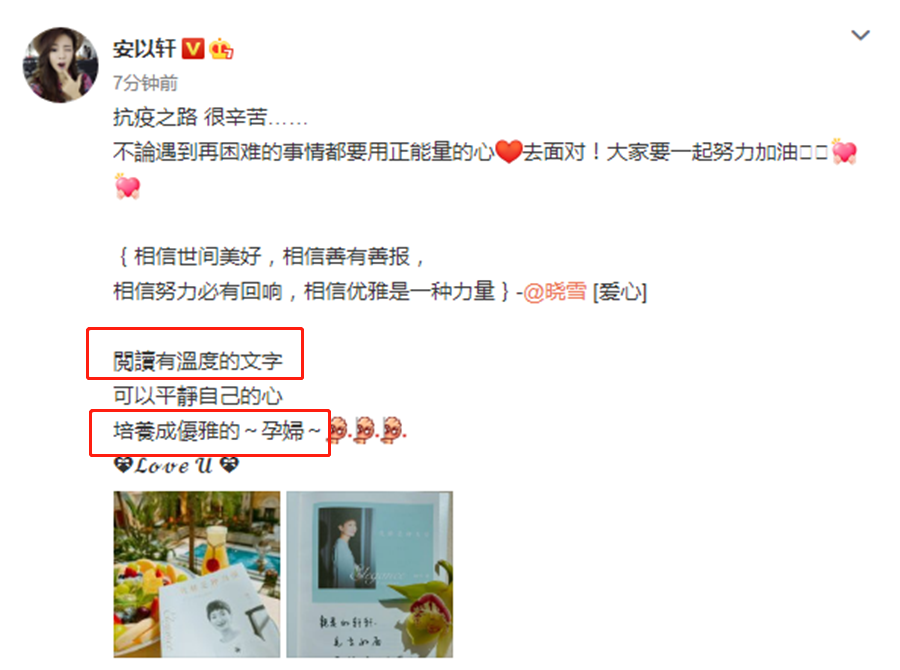The height and width of the screenshot is (670, 900).
Task: Click the black heart before Love U
Action: tap(123, 464)
